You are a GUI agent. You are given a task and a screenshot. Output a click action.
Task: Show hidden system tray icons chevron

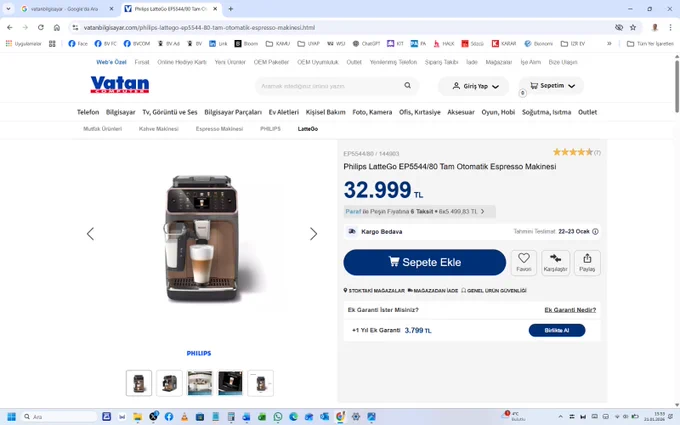click(560, 417)
